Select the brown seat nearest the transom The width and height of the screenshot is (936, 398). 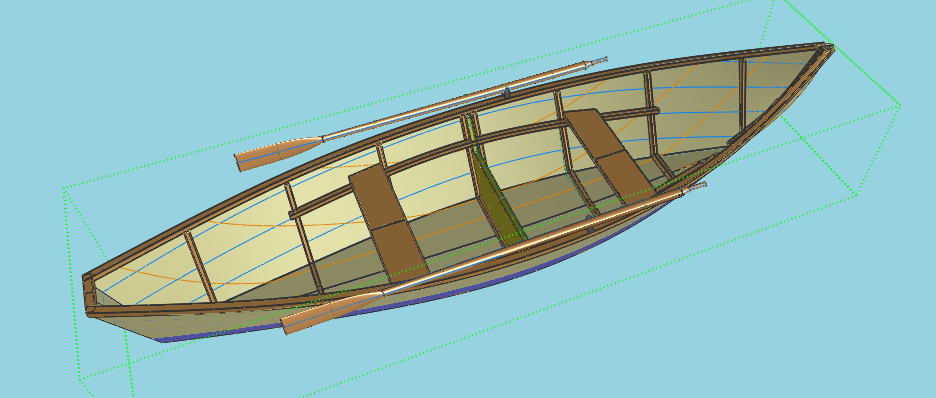click(x=389, y=226)
